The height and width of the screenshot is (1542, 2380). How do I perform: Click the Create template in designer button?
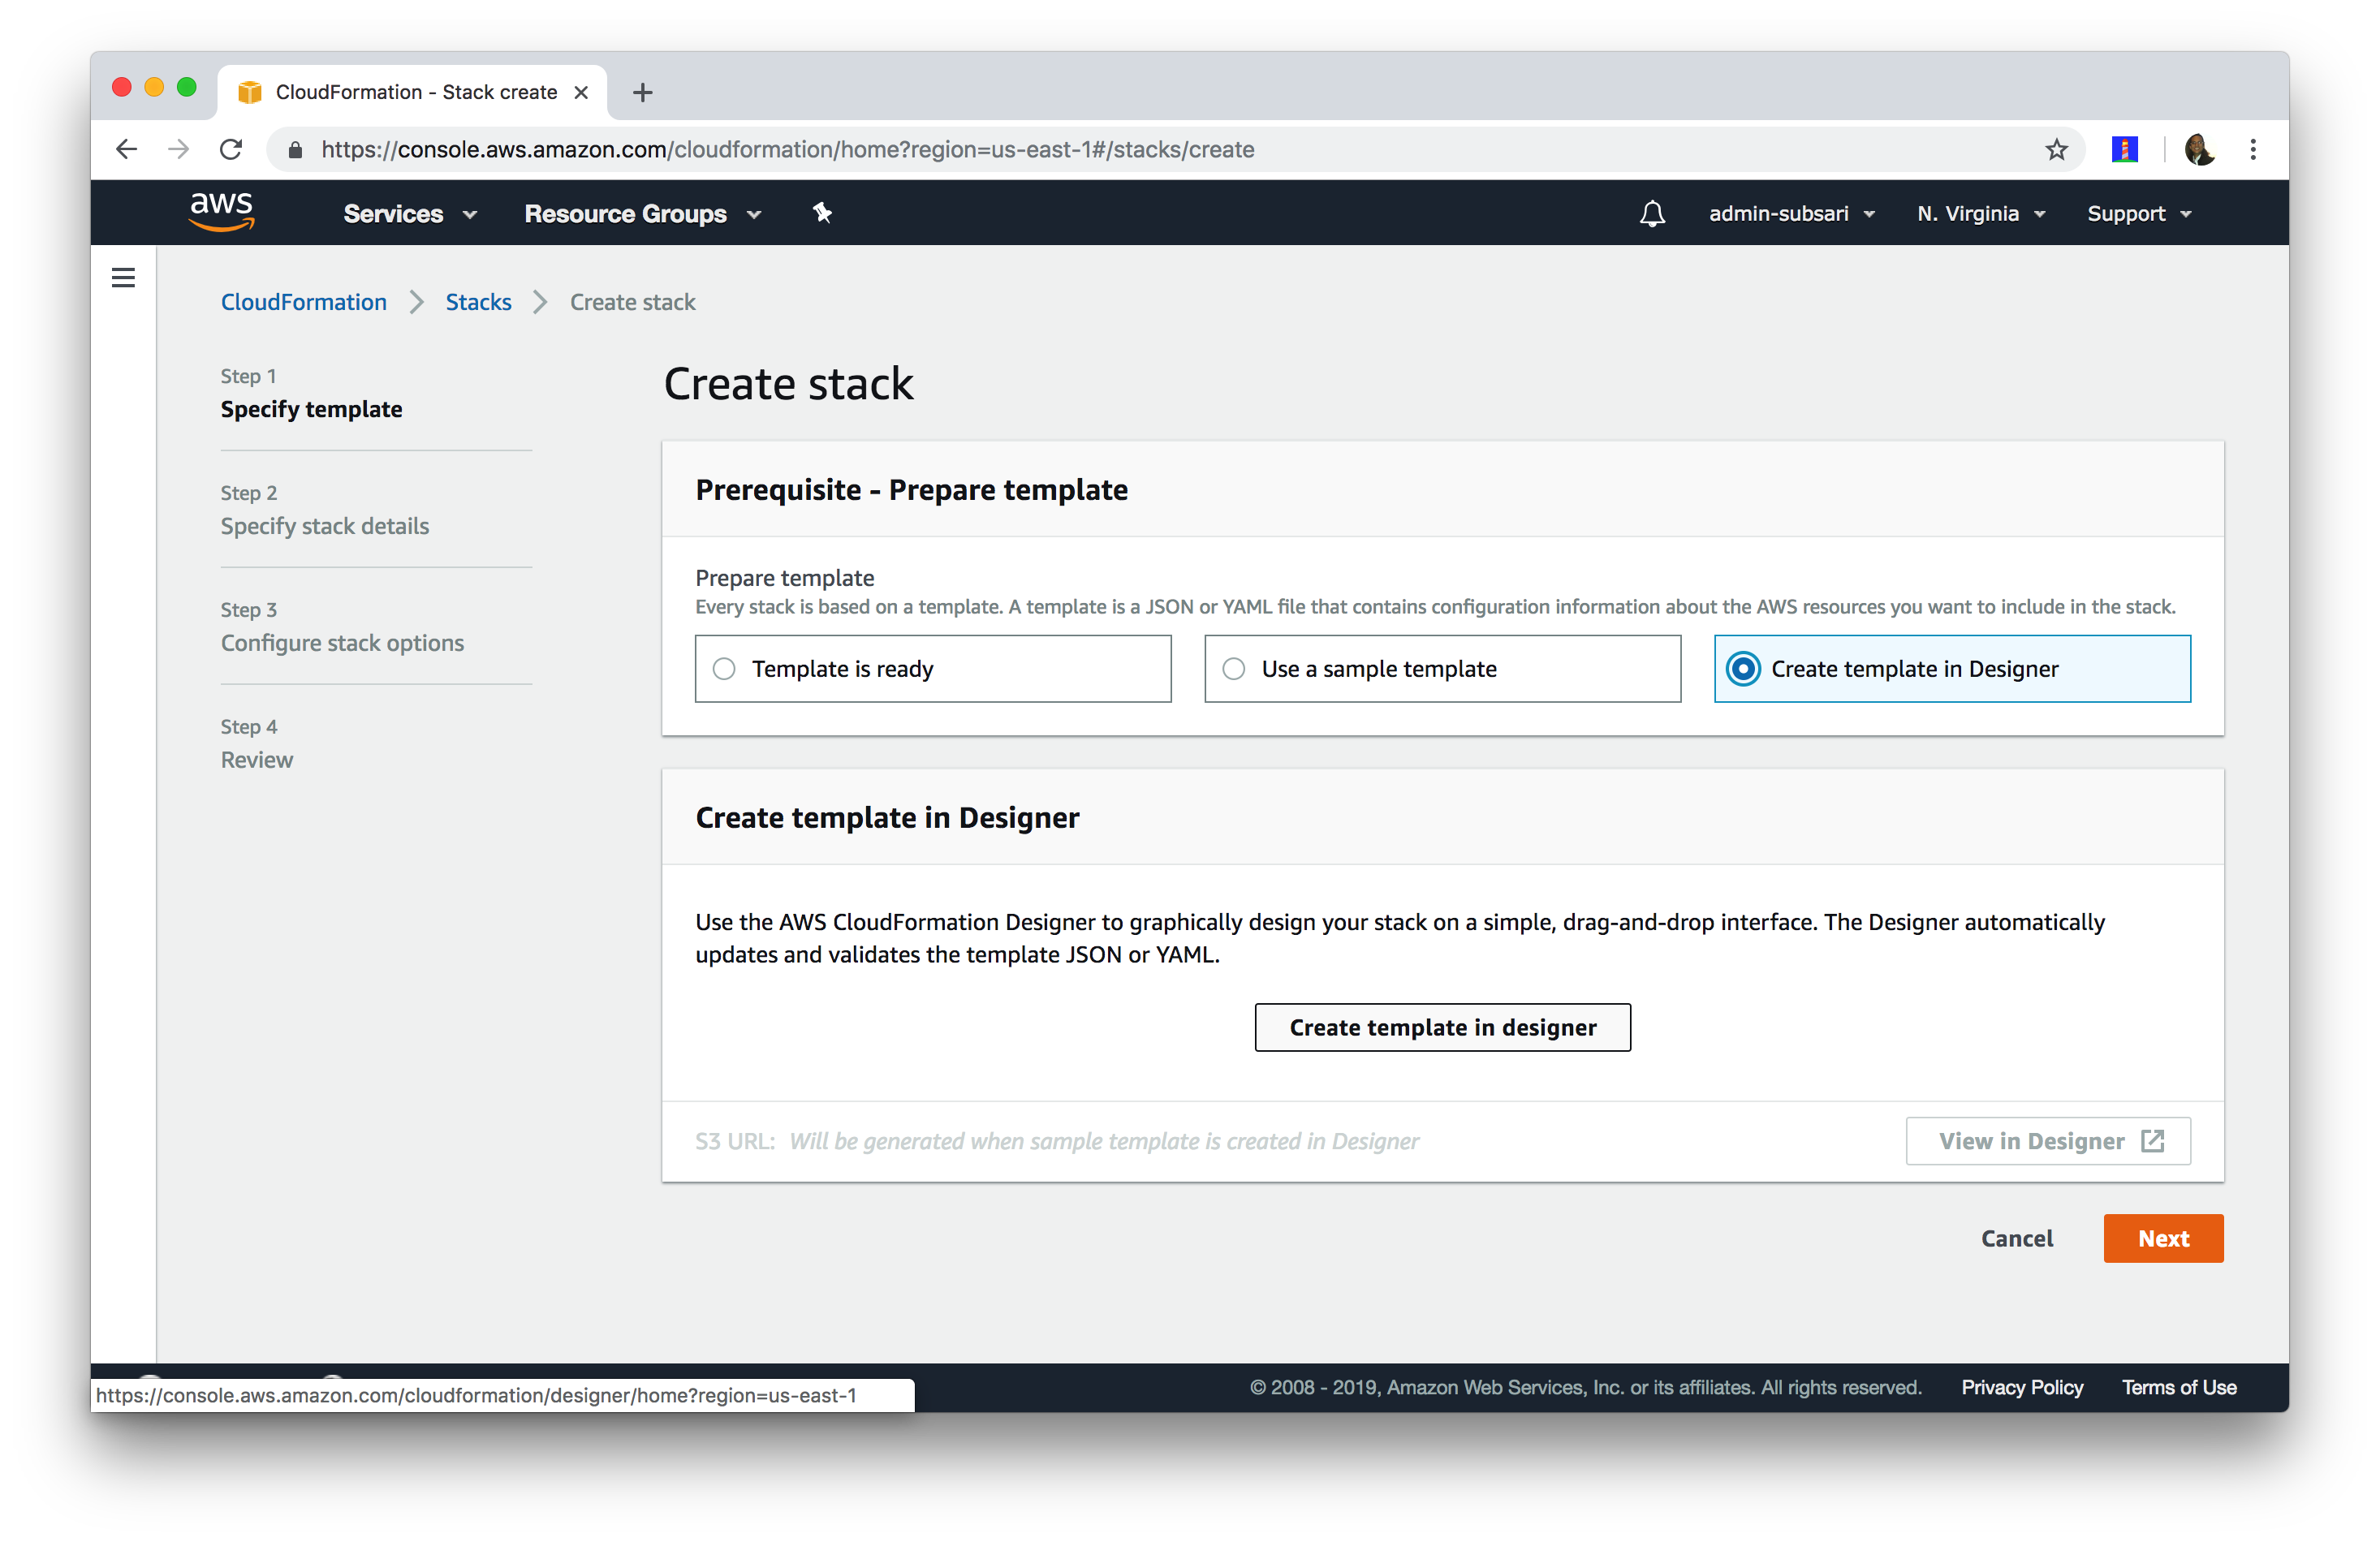click(x=1442, y=1025)
